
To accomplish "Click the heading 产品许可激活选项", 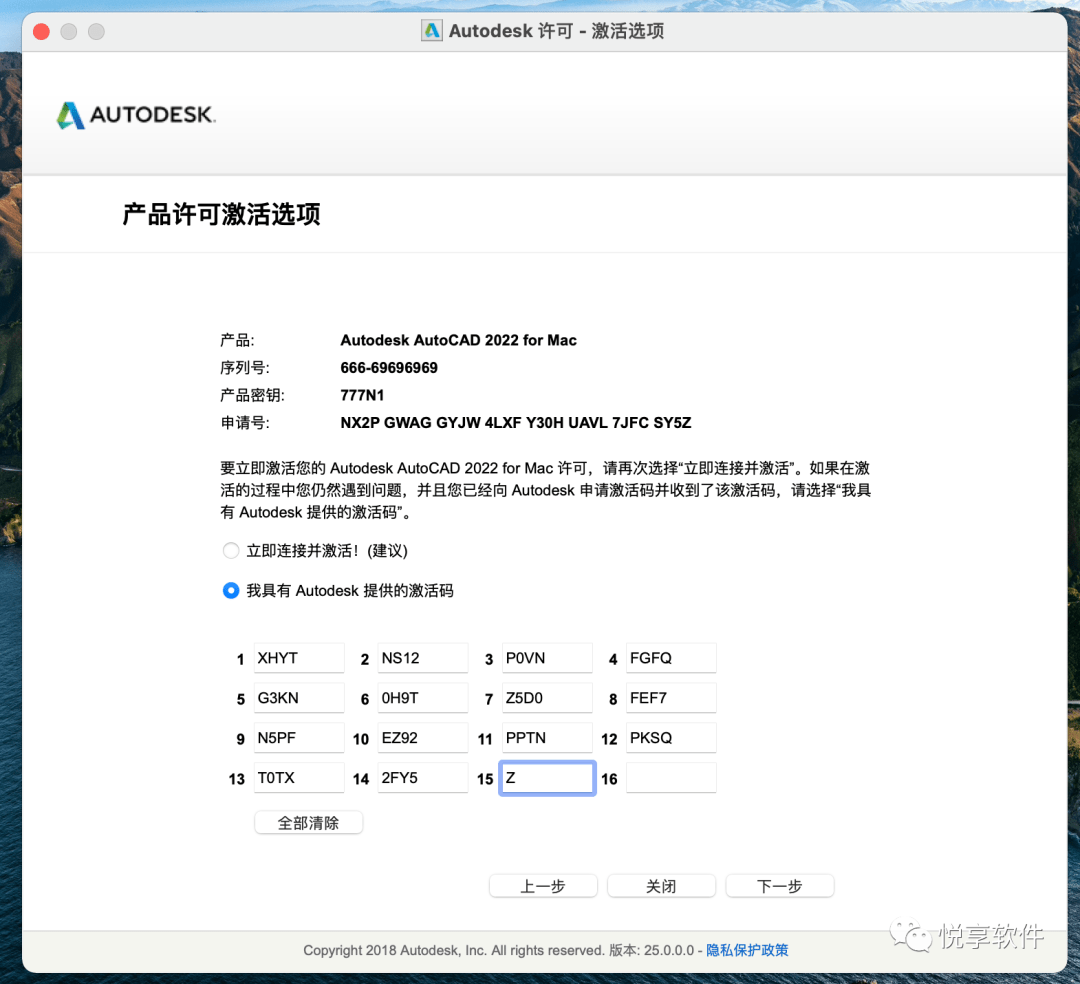I will coord(222,214).
